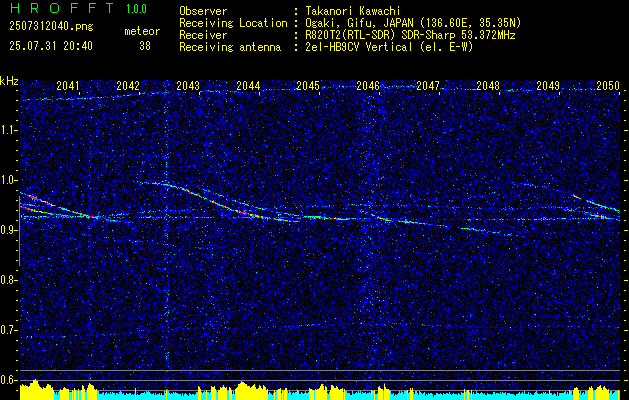Image resolution: width=629 pixels, height=400 pixels.
Task: Click the 0.6 frequency axis label
Action: click(x=8, y=380)
